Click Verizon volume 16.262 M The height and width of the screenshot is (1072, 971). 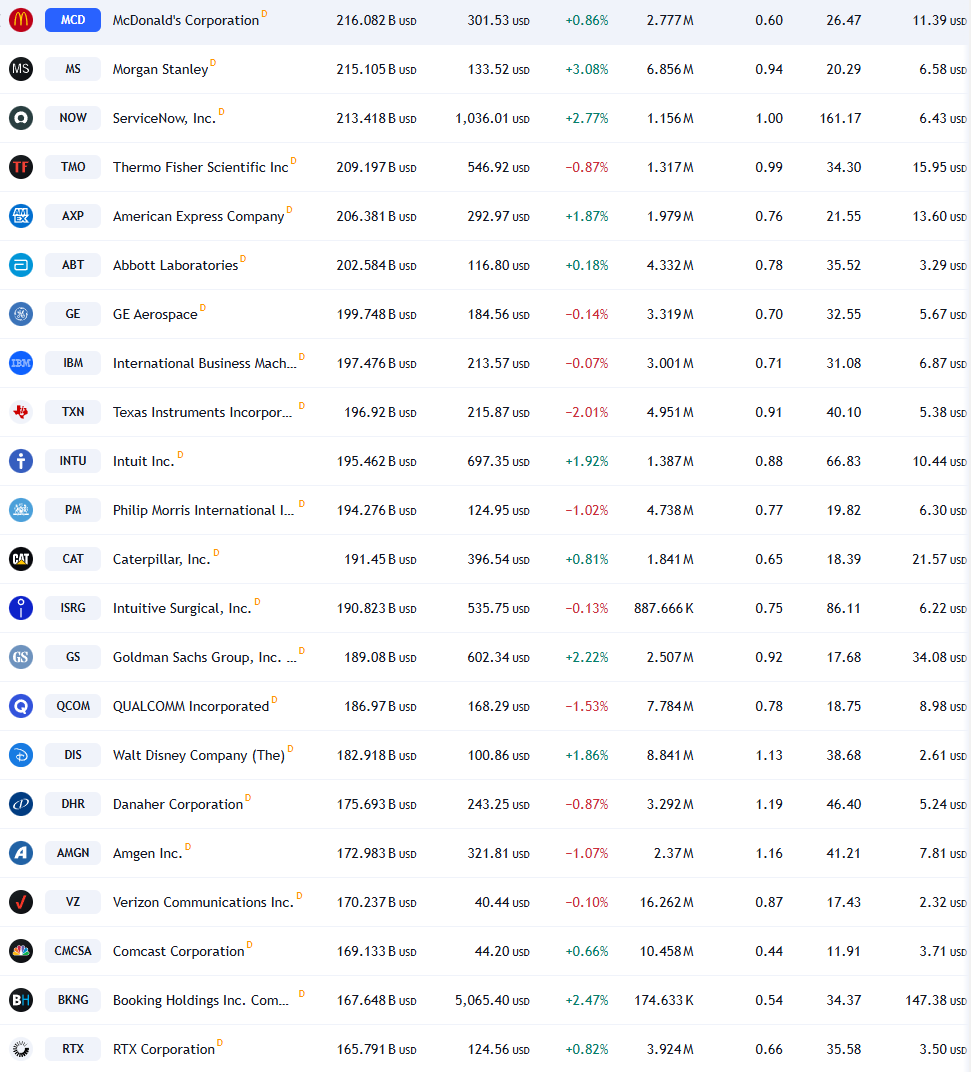pos(667,902)
